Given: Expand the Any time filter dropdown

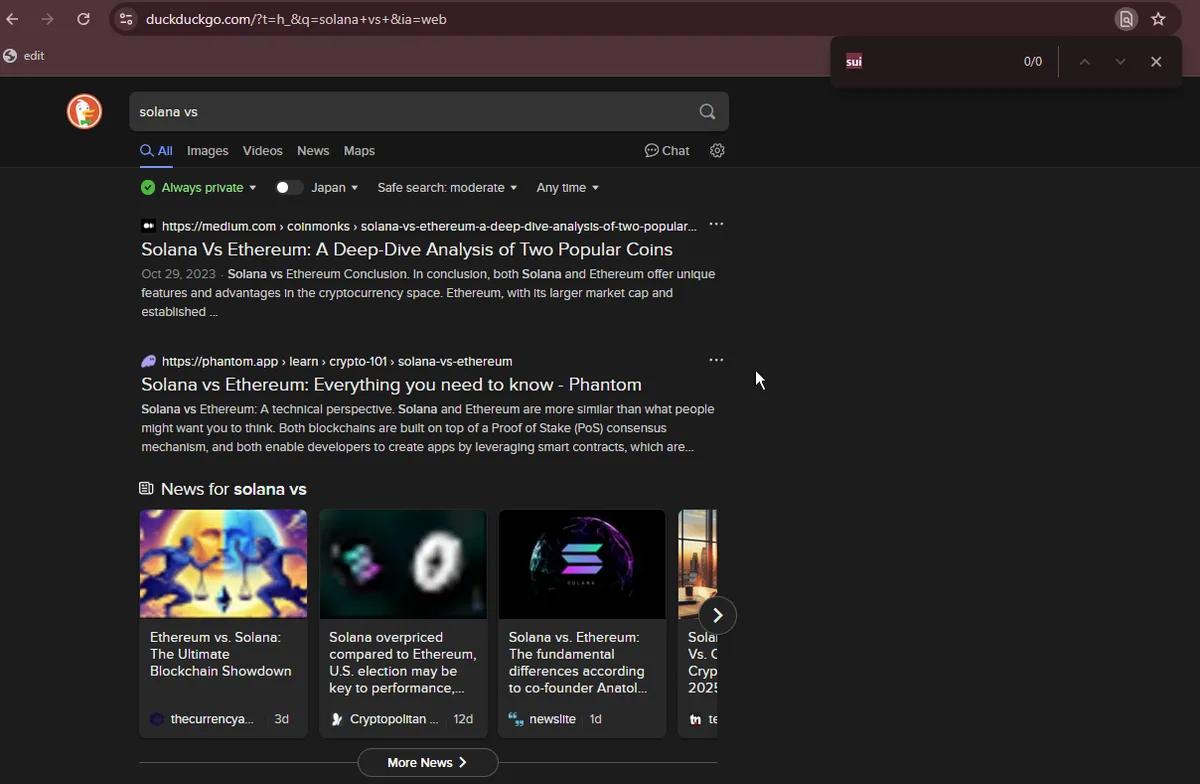Looking at the screenshot, I should coord(567,188).
